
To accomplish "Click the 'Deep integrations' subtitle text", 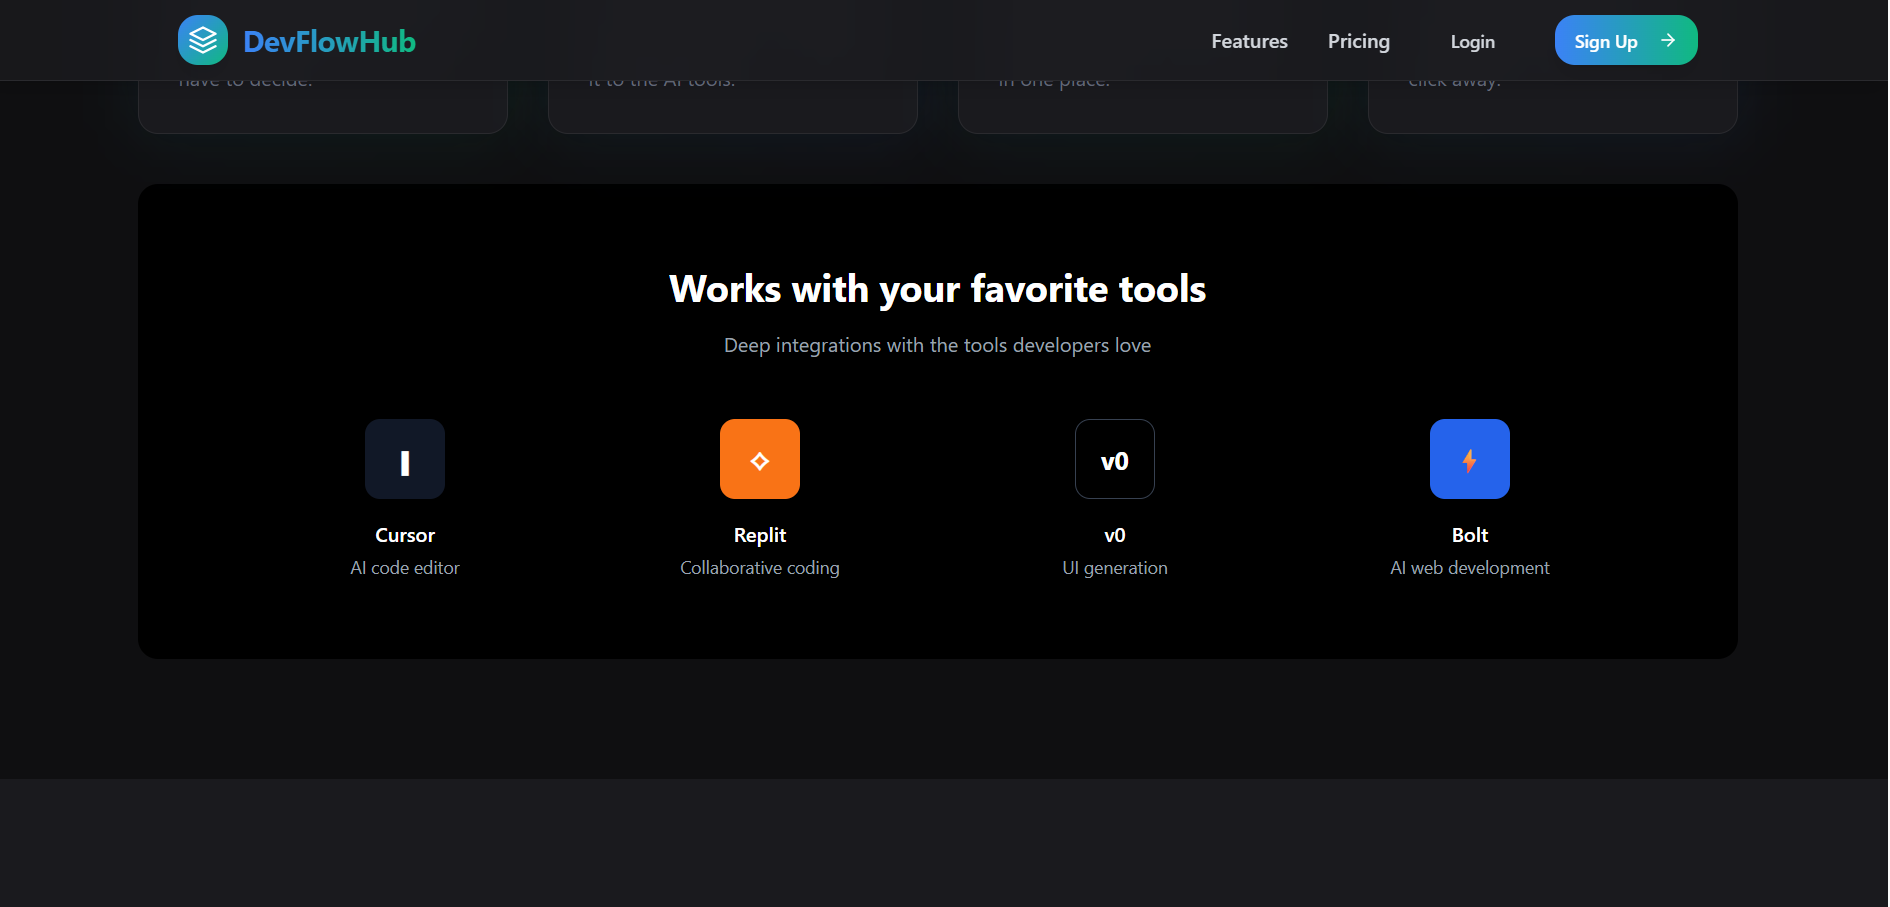I will 938,345.
